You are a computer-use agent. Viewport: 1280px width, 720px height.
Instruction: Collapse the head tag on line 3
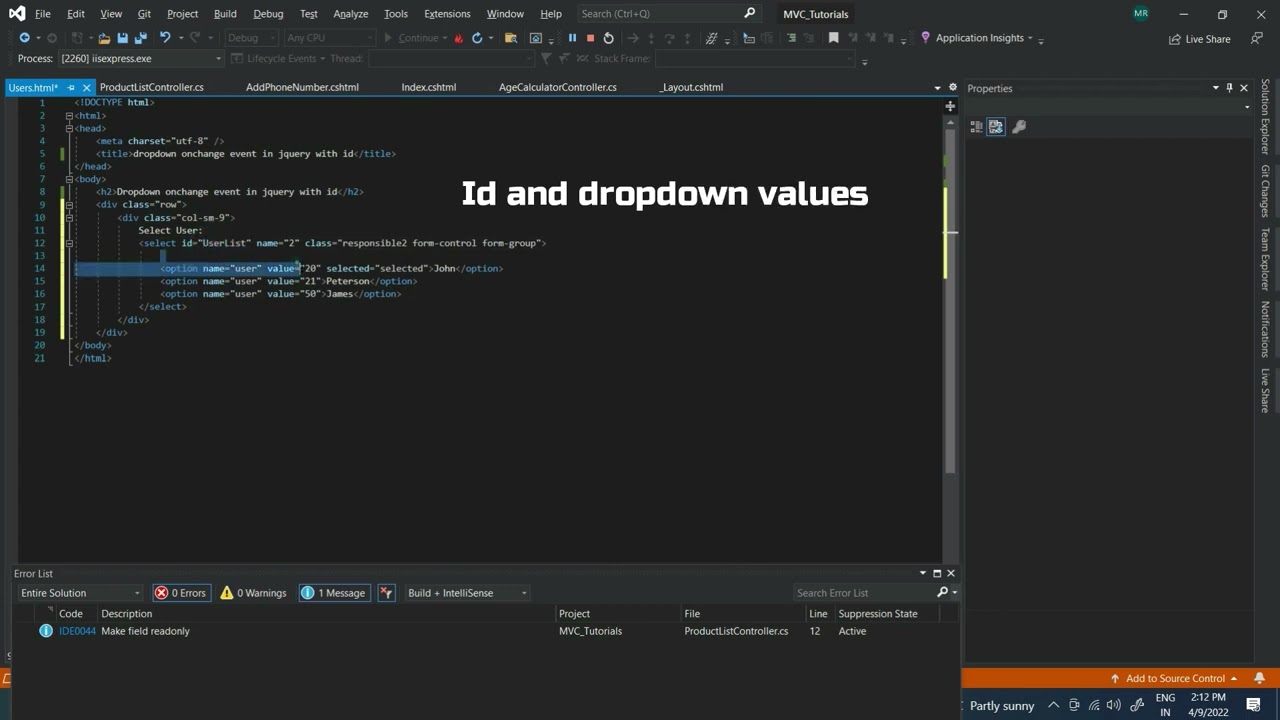click(x=69, y=128)
